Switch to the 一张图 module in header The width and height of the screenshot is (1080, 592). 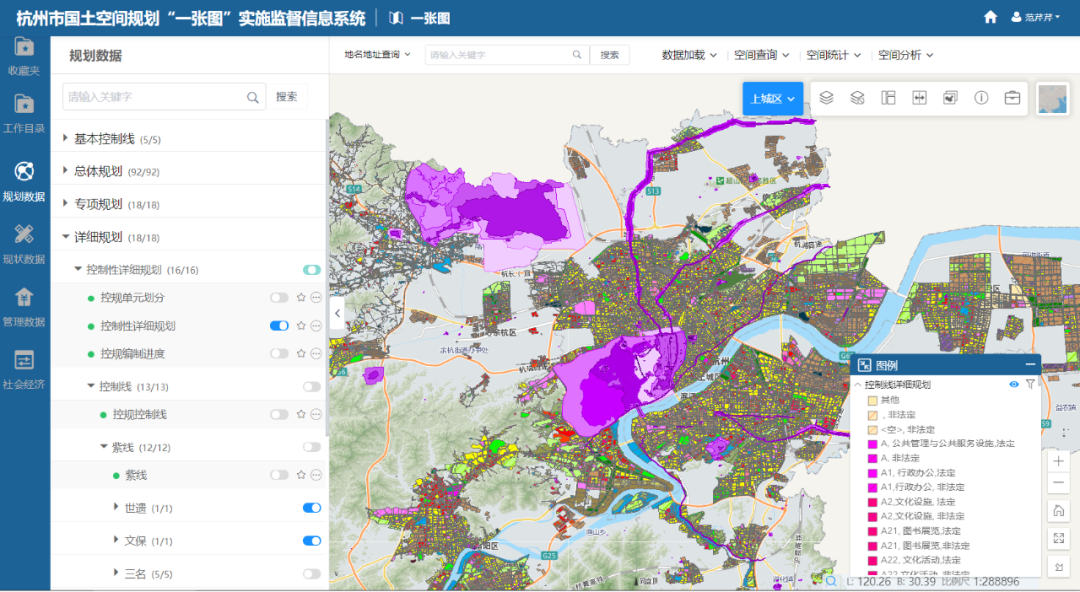[419, 18]
